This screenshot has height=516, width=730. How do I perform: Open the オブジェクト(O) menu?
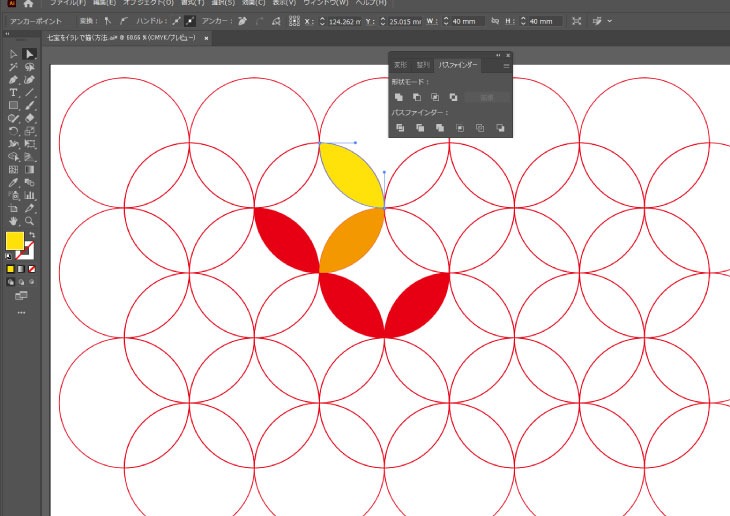[x=148, y=4]
